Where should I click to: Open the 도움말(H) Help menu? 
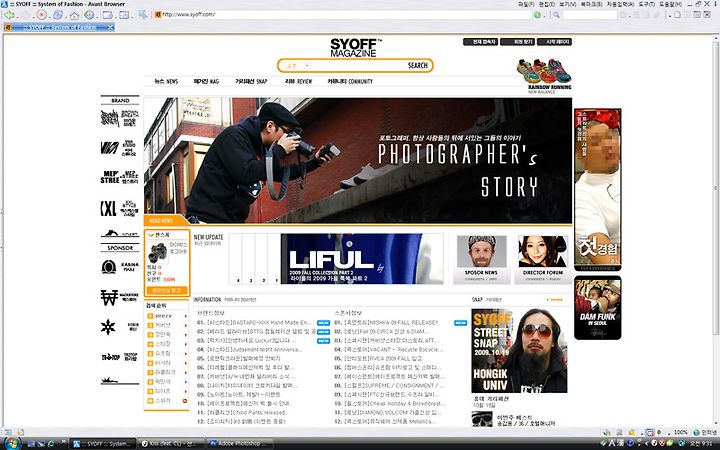click(670, 4)
